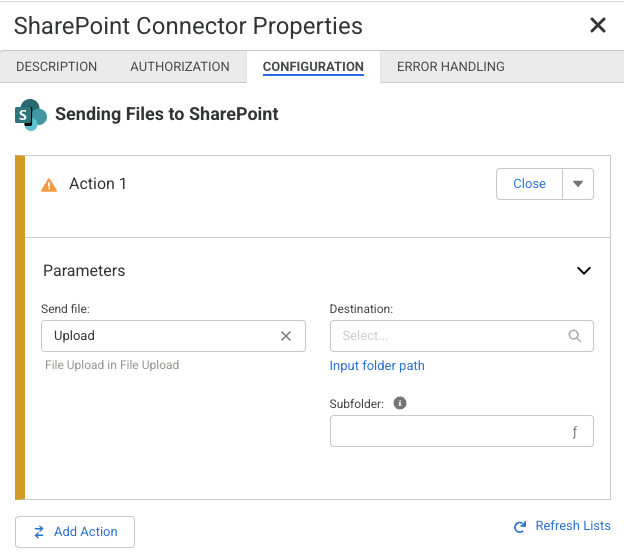Open the Authorization tab

point(180,66)
